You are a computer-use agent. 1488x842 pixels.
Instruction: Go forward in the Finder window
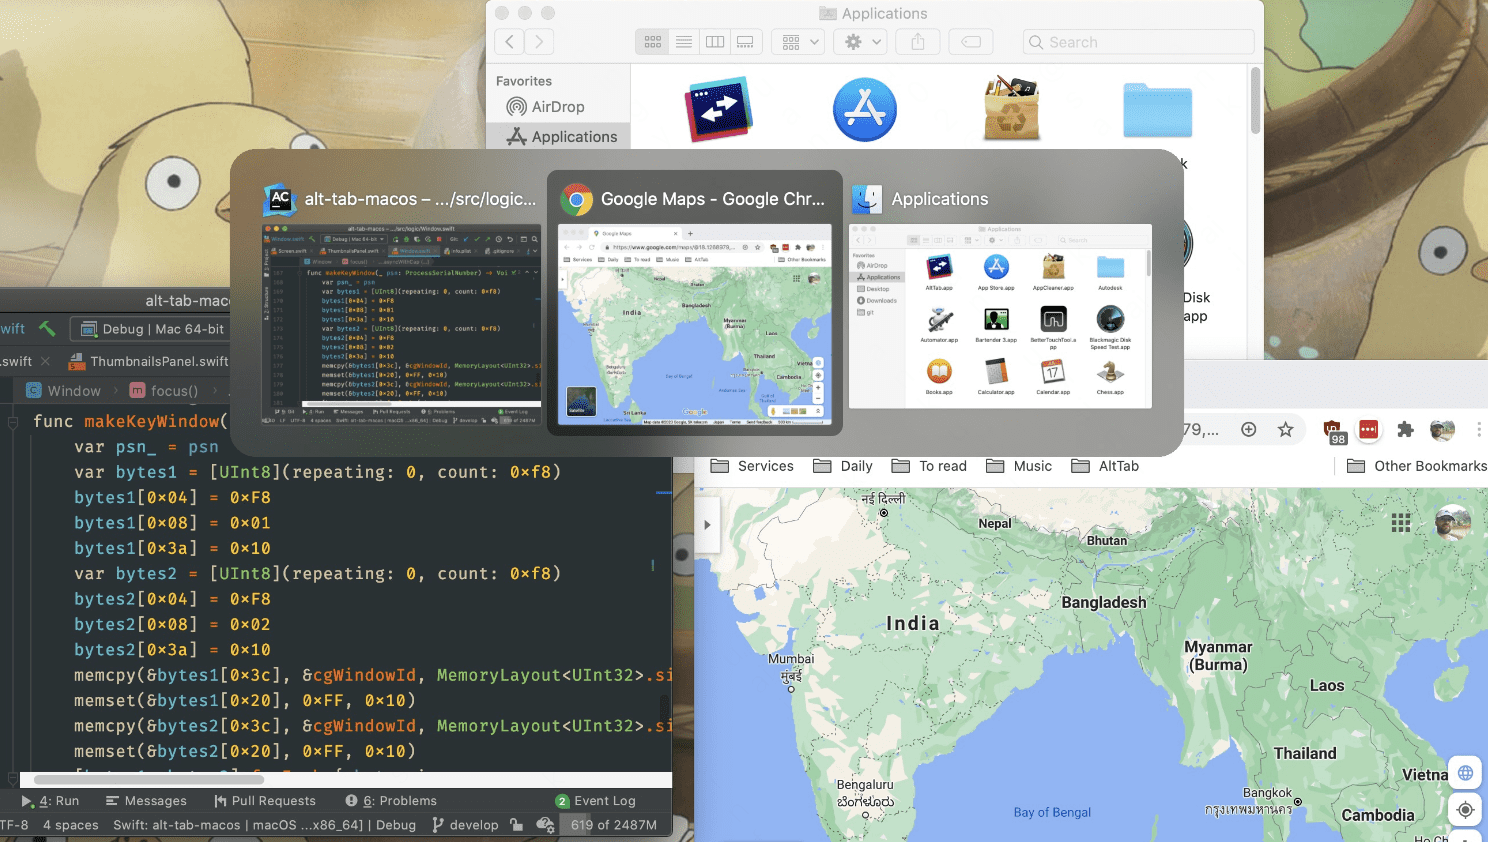tap(539, 42)
